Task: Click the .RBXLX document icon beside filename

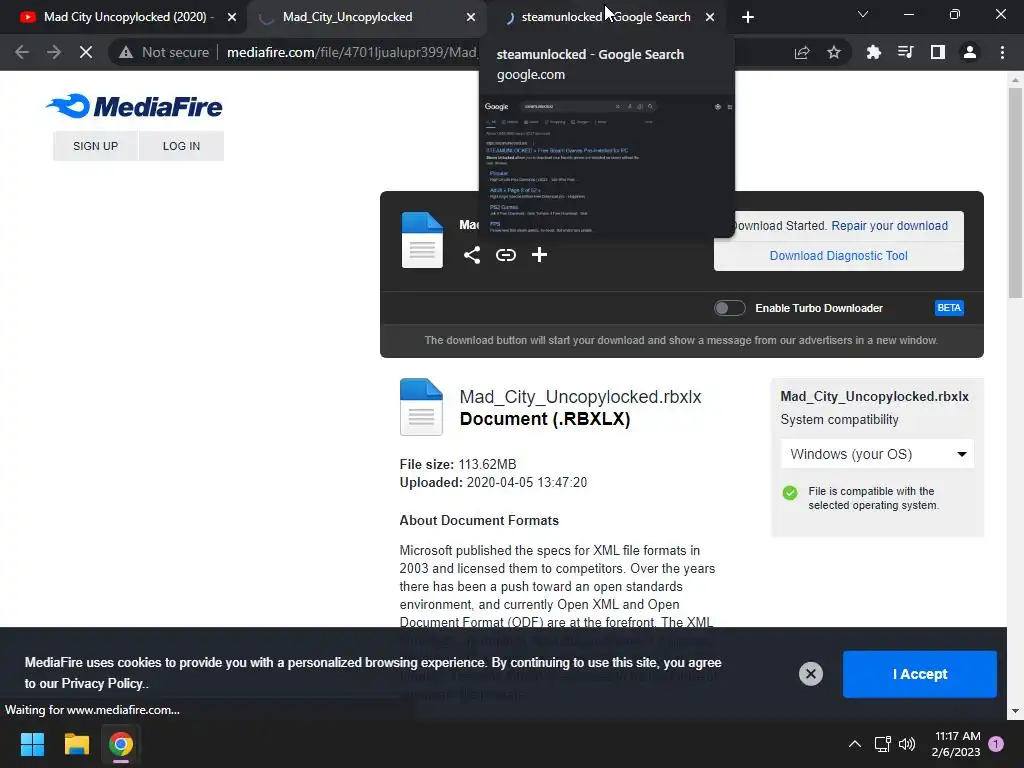Action: [421, 407]
